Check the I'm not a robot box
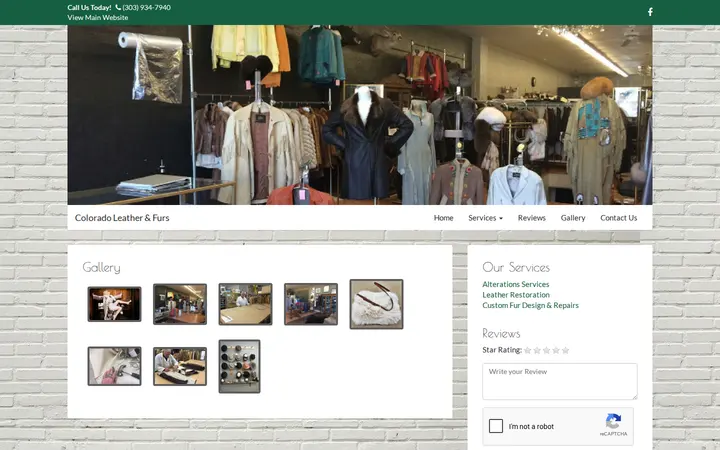Screen dimensions: 720x450 click(496, 426)
